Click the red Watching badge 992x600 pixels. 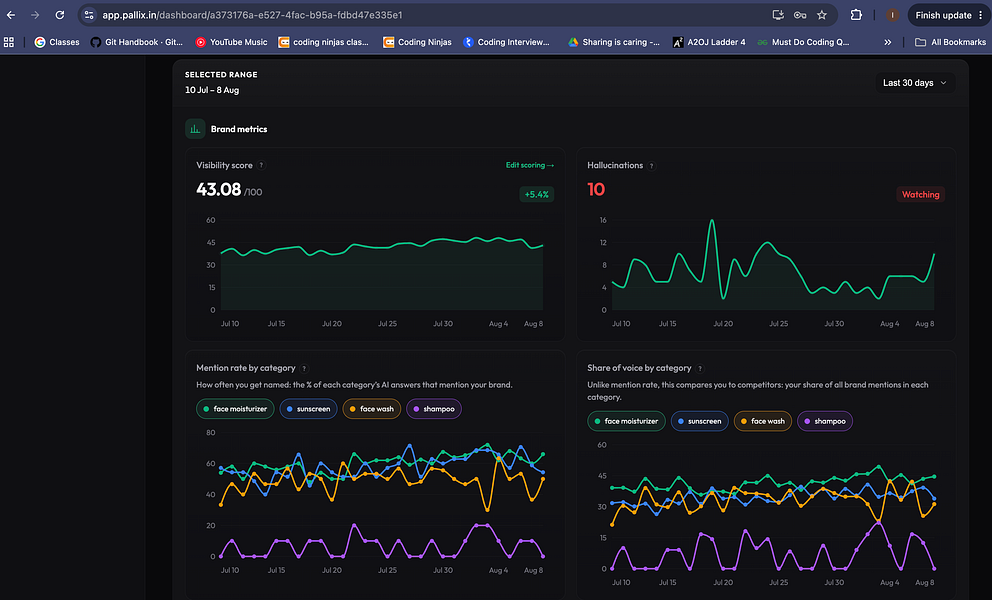(x=921, y=194)
